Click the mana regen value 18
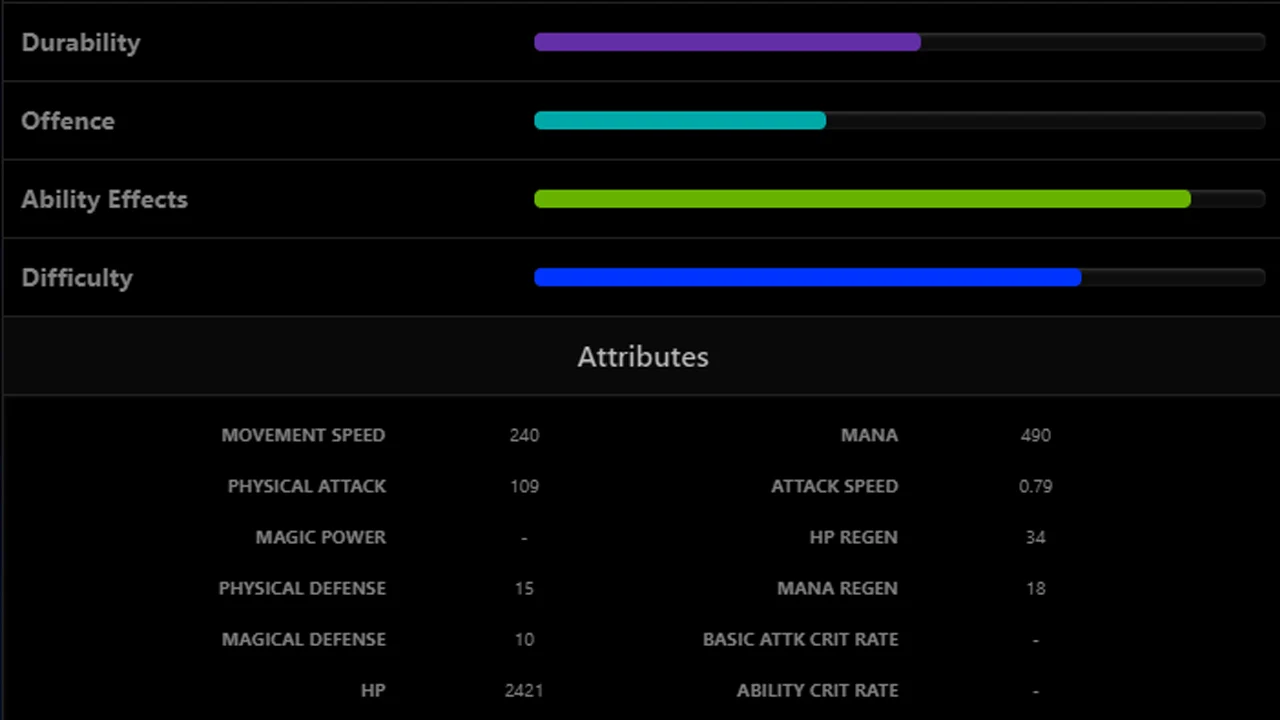The image size is (1280, 720). tap(1036, 588)
